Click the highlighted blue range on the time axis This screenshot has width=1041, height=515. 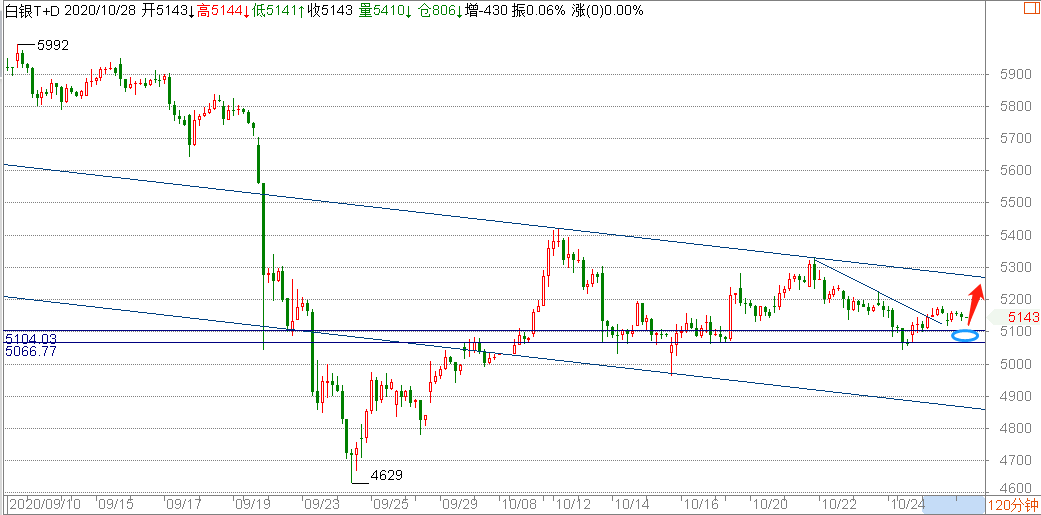(x=955, y=504)
